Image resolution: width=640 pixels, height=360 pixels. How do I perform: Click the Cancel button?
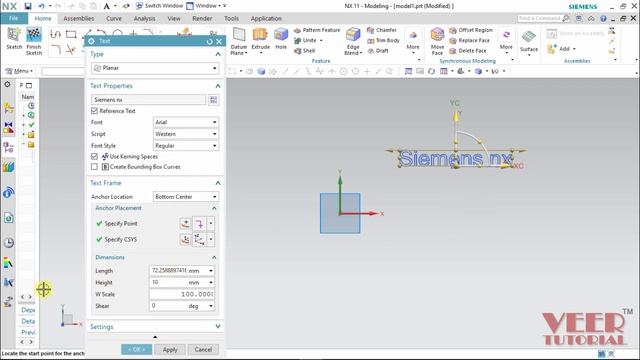click(203, 349)
